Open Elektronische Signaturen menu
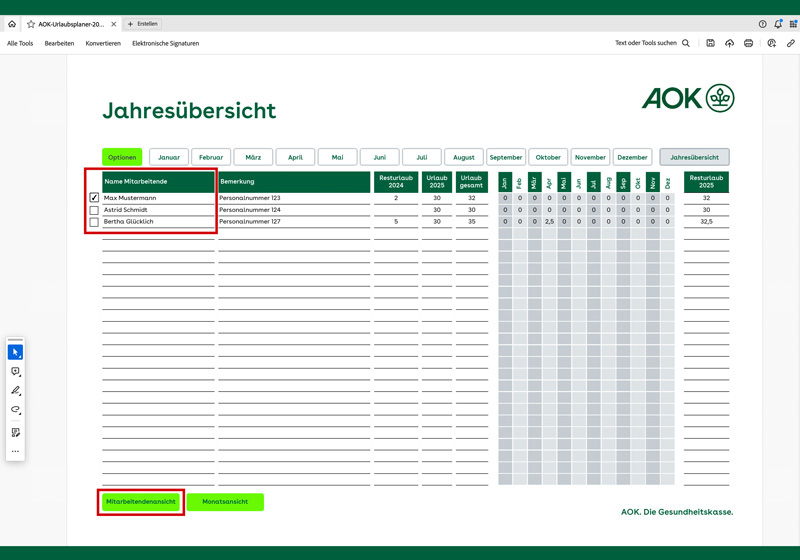The image size is (800, 560). coord(165,43)
